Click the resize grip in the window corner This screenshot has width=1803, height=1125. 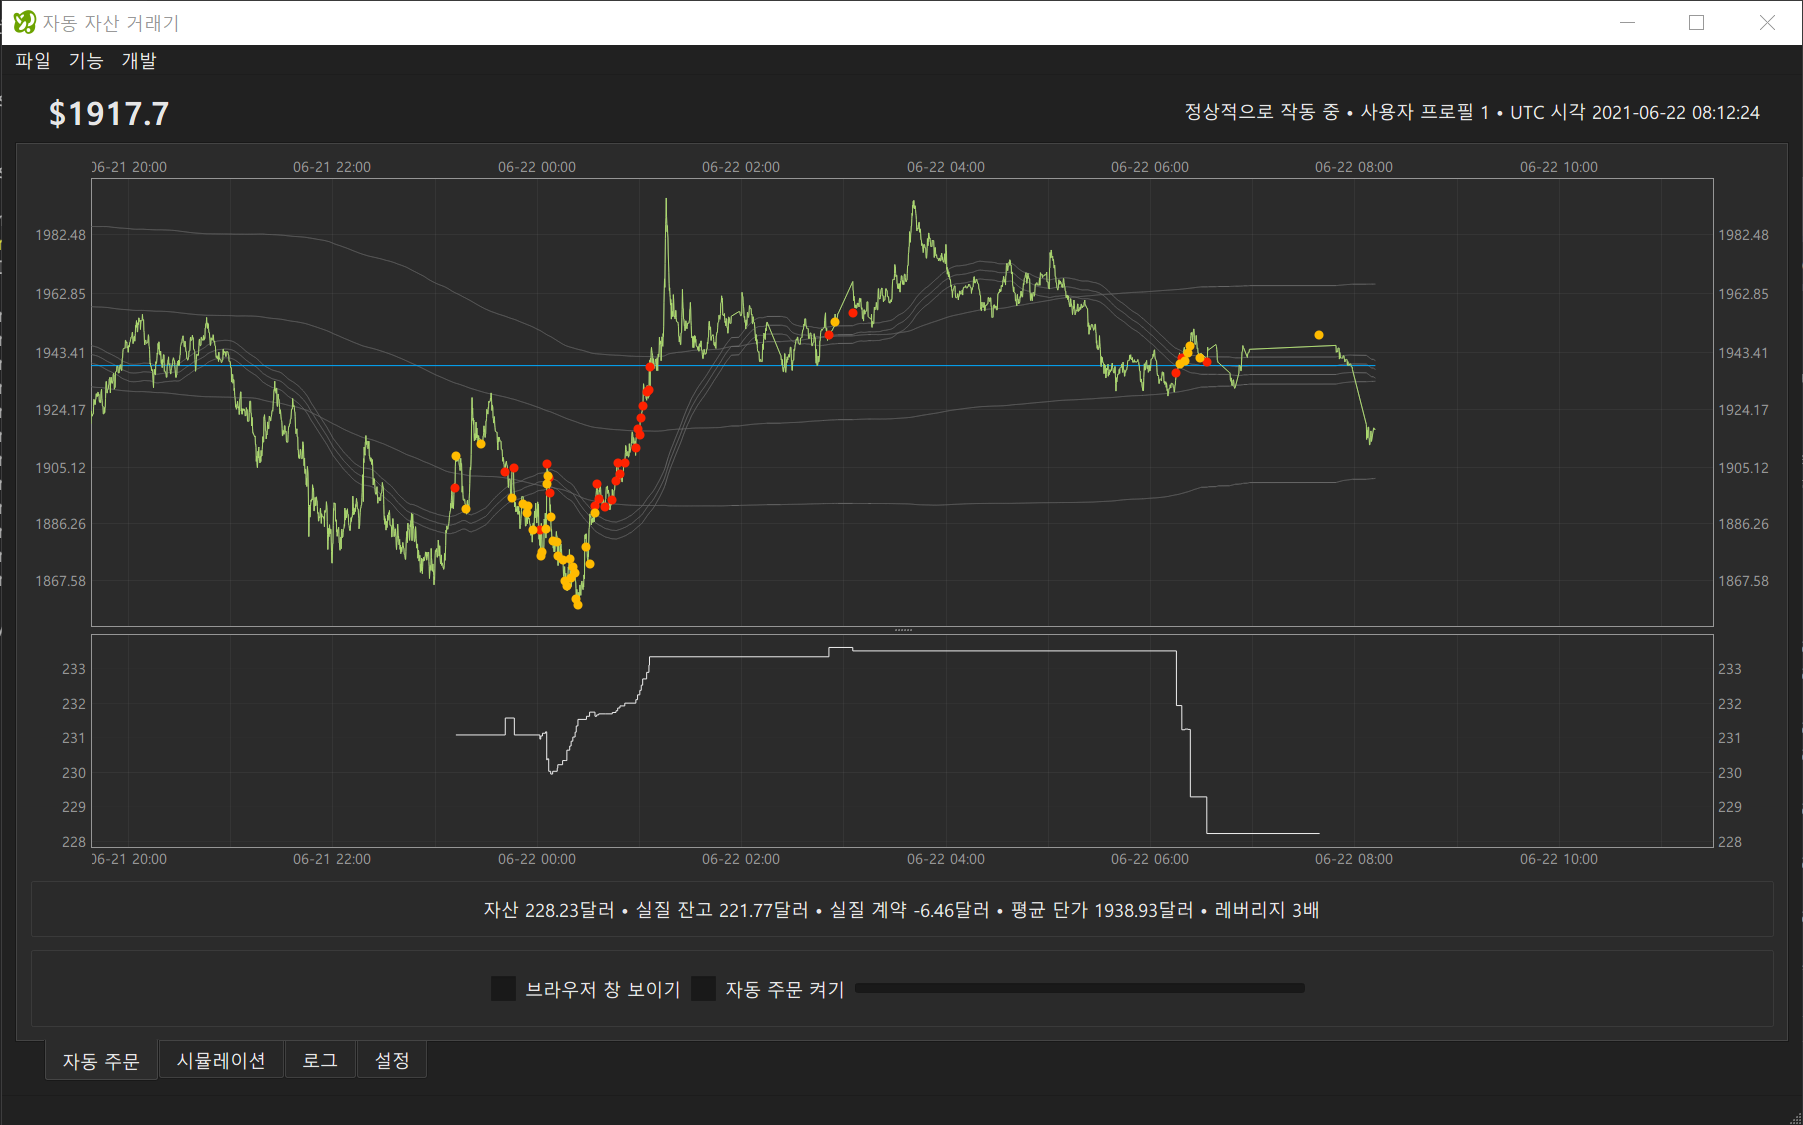(1795, 1118)
